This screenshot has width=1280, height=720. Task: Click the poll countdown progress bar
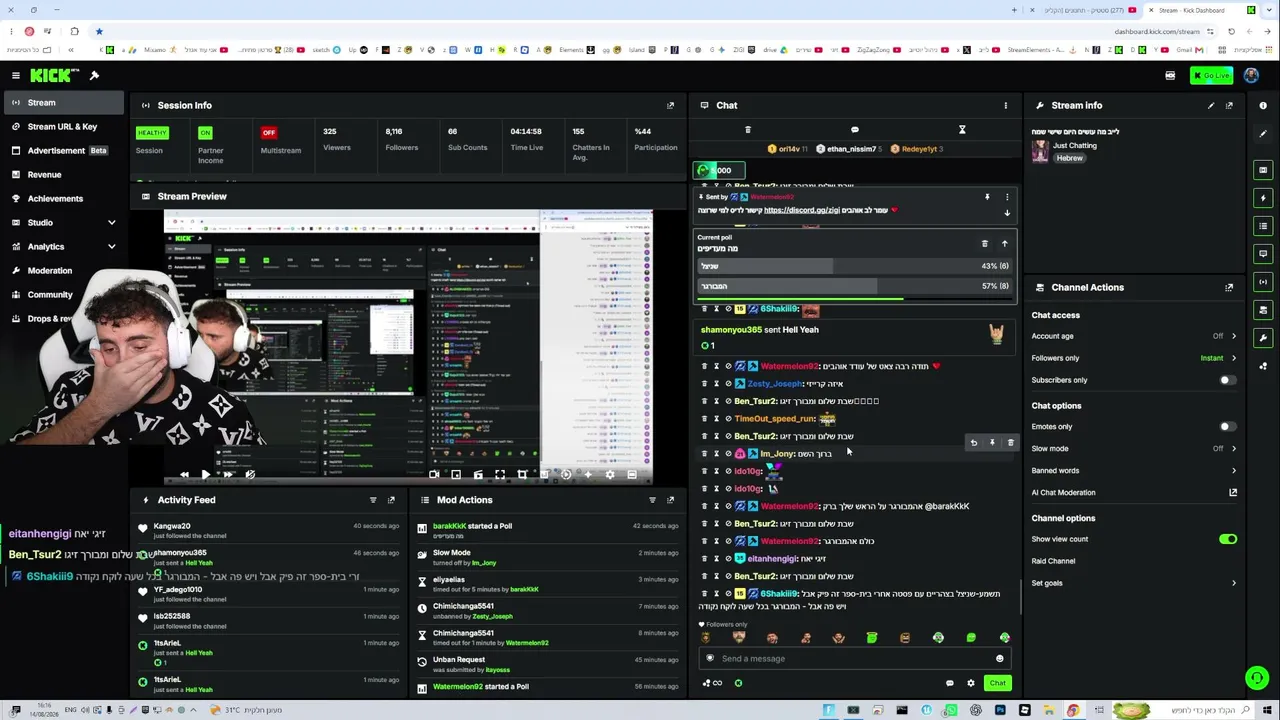855,298
